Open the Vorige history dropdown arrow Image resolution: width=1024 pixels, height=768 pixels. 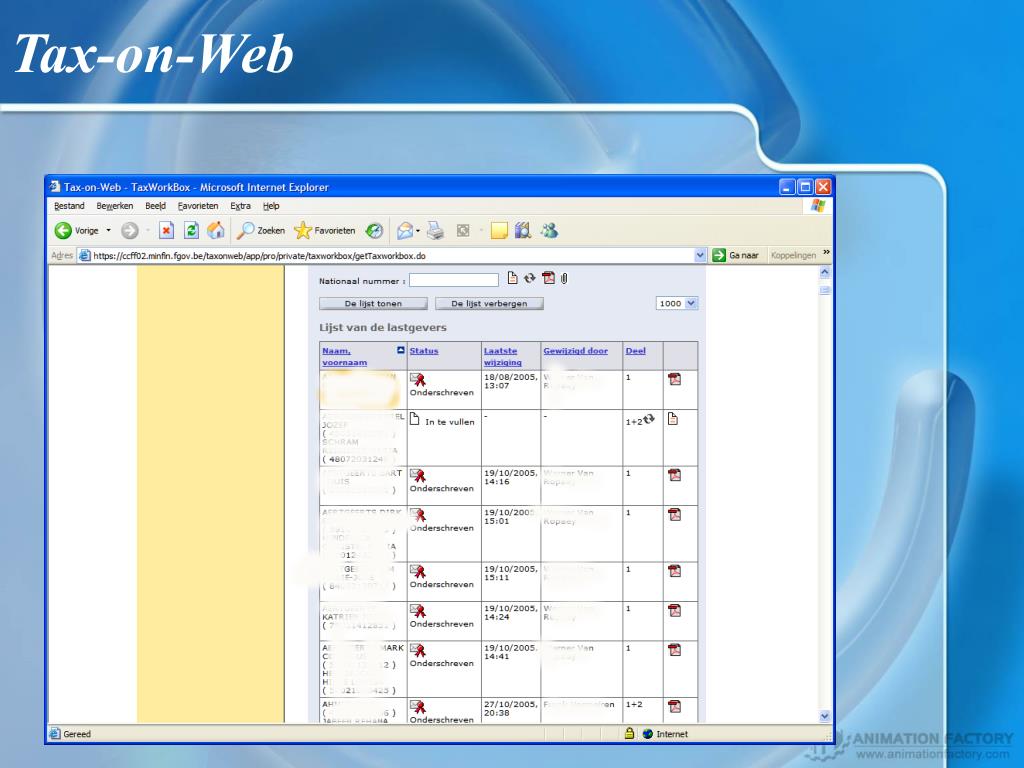coord(108,231)
